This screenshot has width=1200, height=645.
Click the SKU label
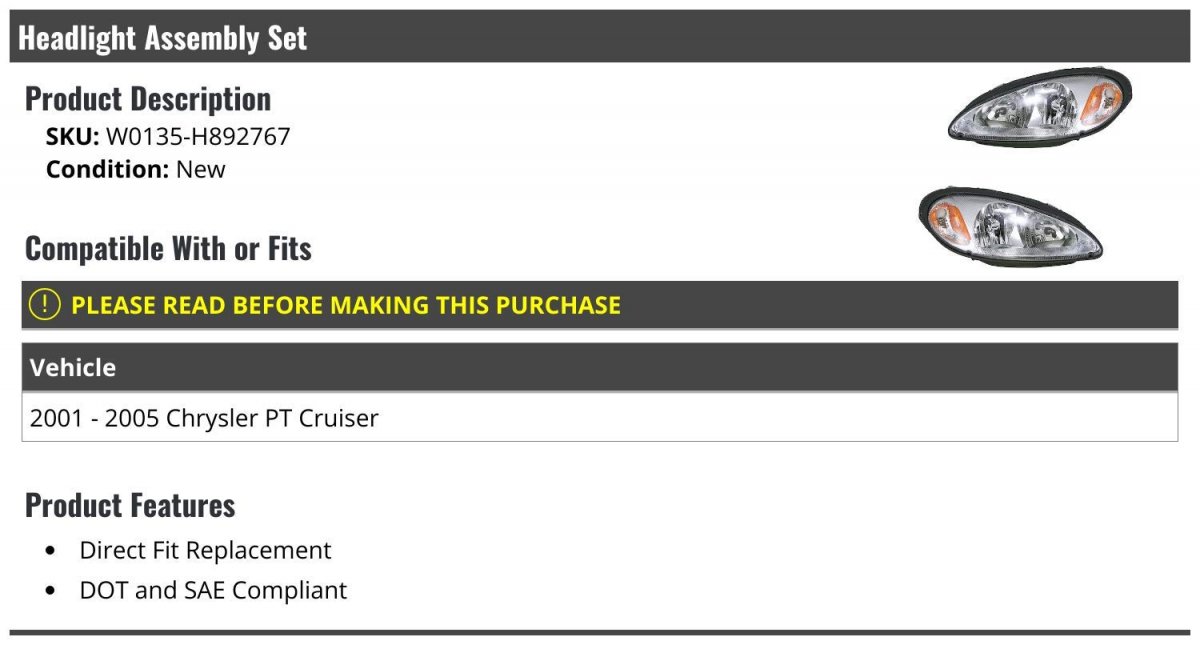coord(72,137)
